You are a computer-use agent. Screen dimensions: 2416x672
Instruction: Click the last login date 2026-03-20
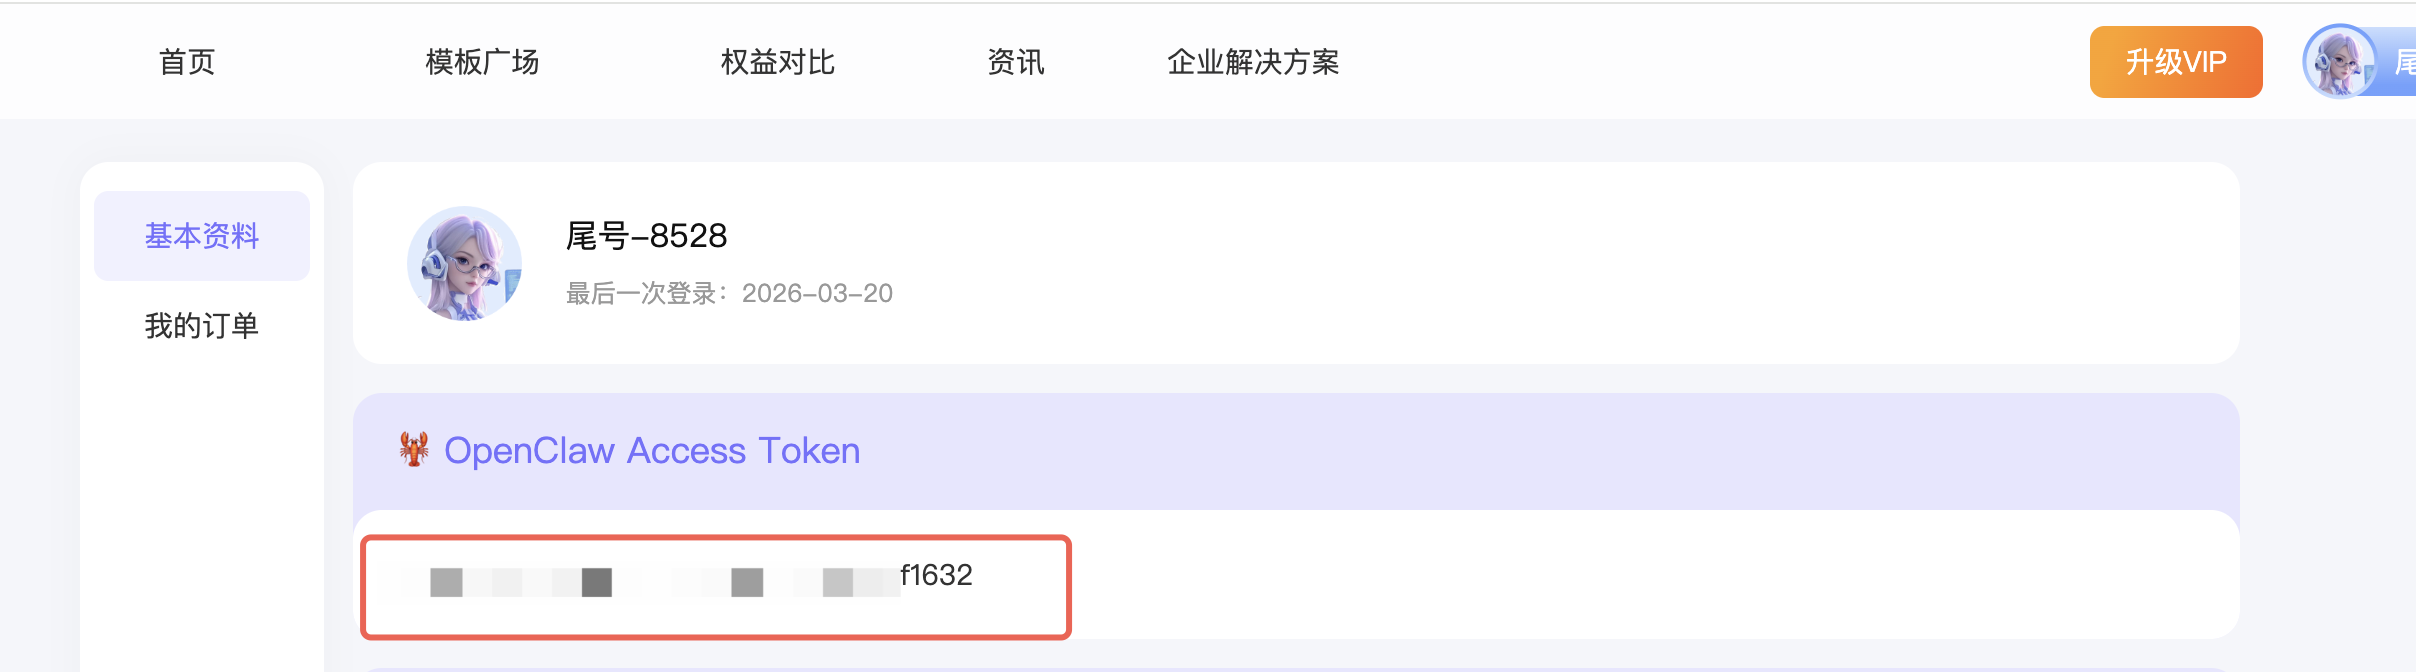tap(817, 293)
